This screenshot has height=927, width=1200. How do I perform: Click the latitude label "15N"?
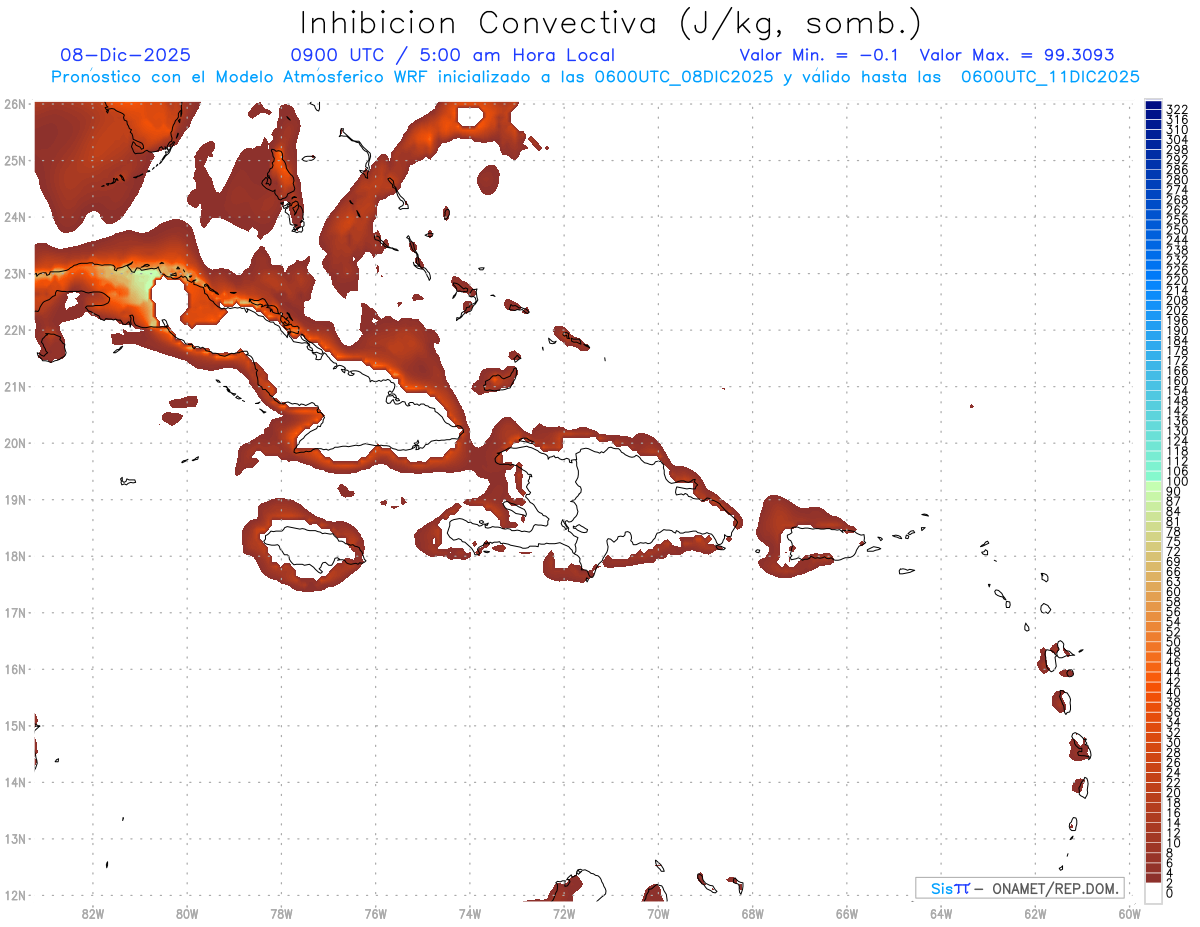(14, 726)
